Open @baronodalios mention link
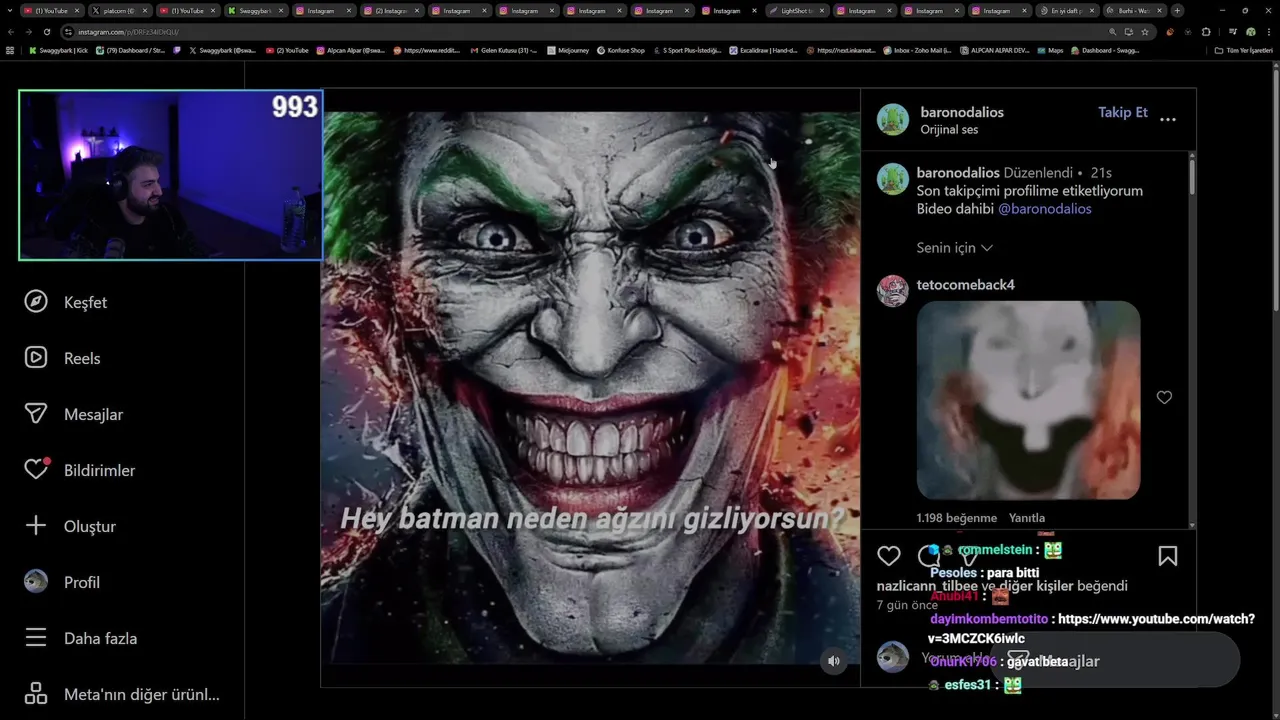Viewport: 1280px width, 720px height. tap(1044, 209)
